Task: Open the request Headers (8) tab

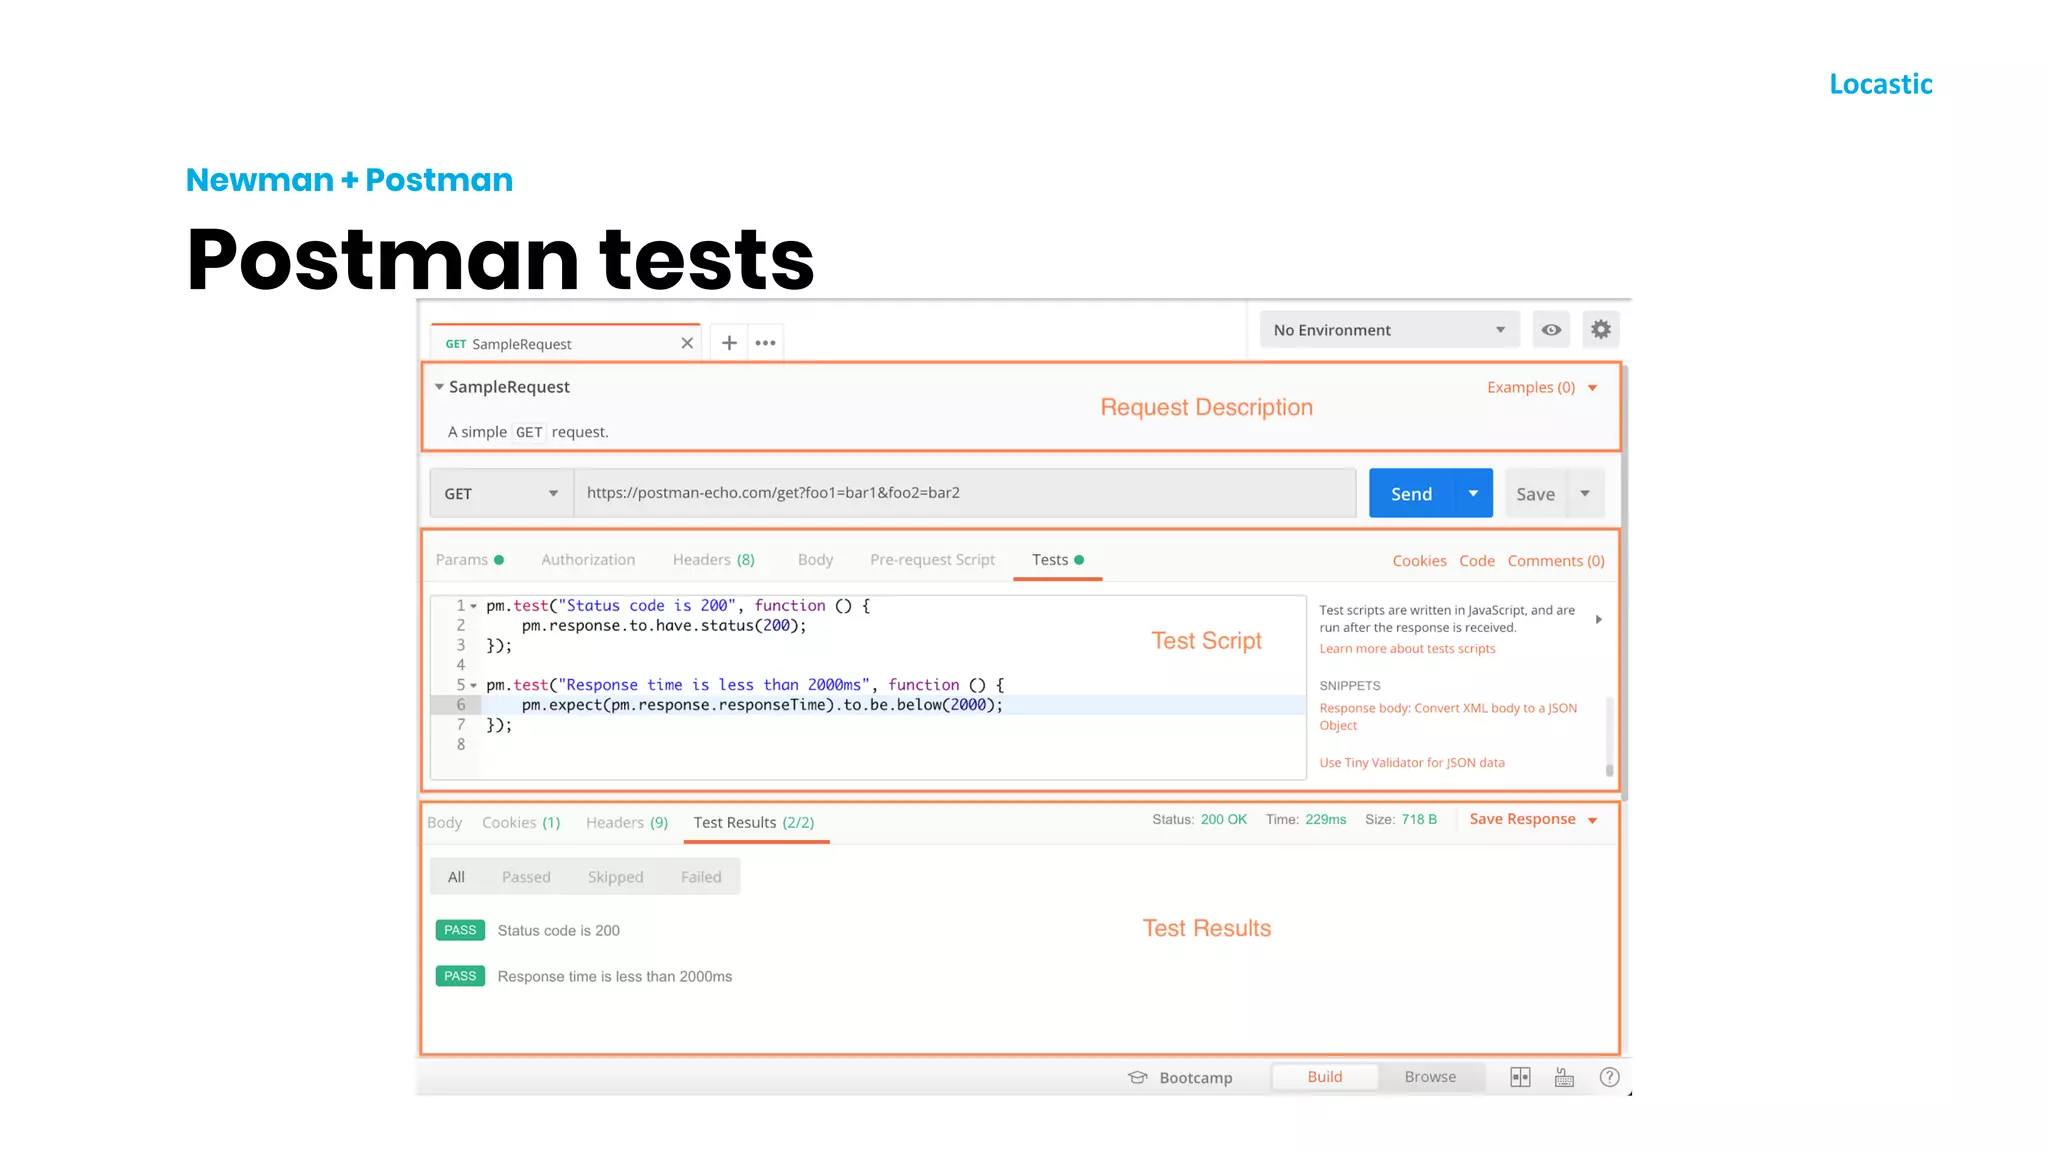Action: pos(714,560)
